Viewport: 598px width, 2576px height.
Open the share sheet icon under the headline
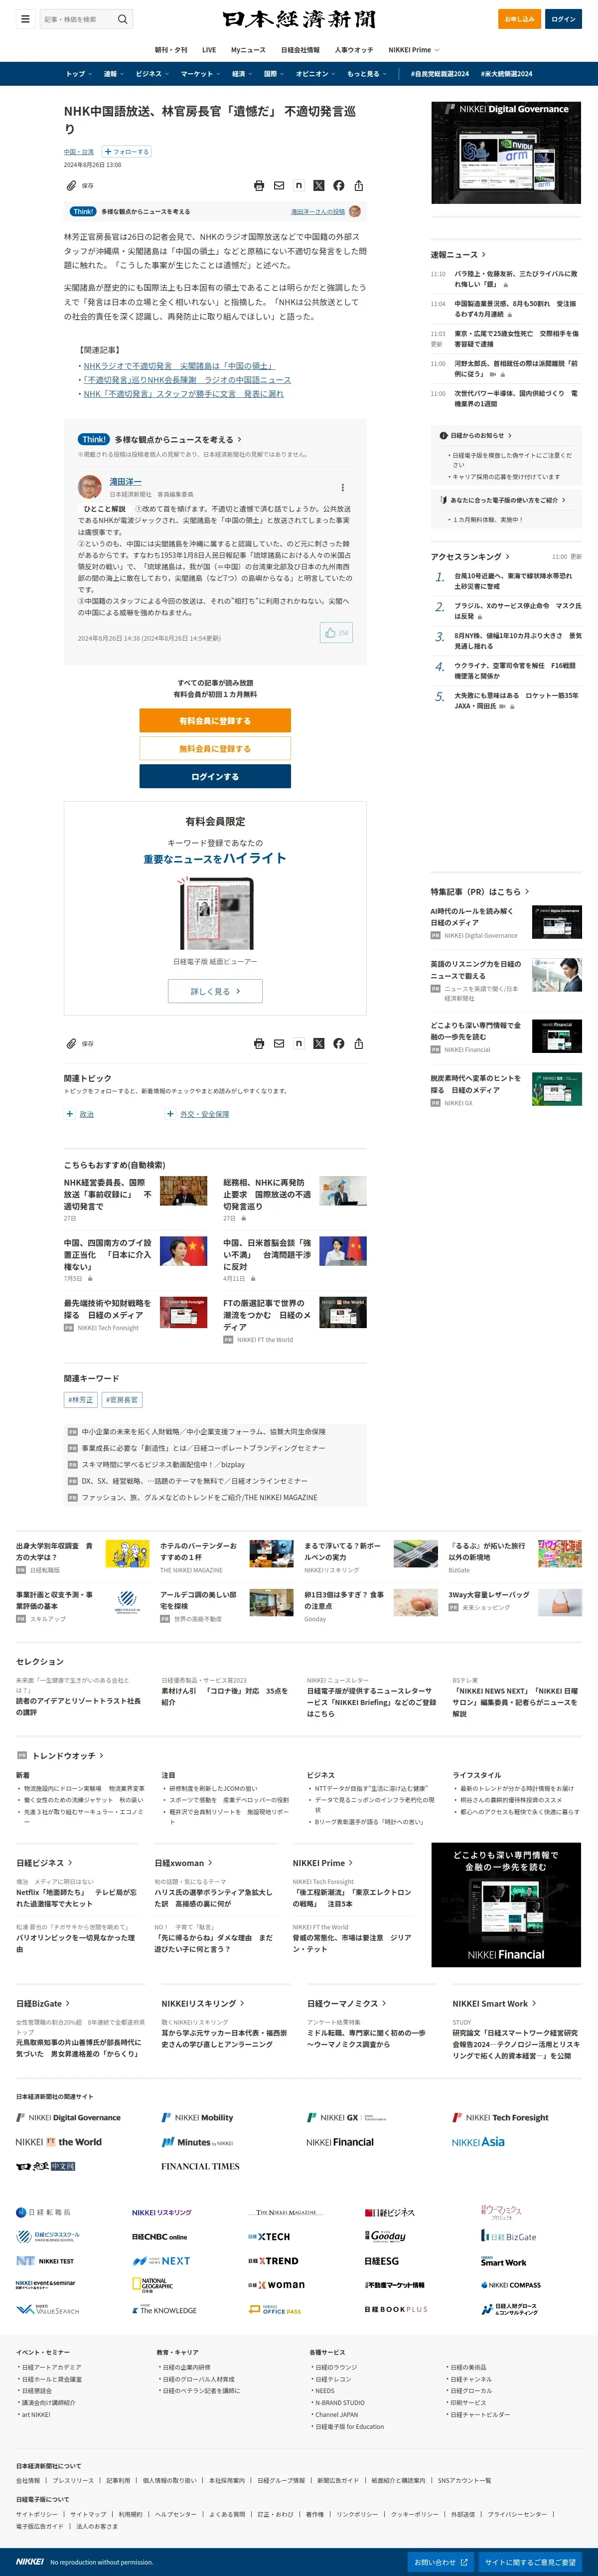[x=359, y=185]
